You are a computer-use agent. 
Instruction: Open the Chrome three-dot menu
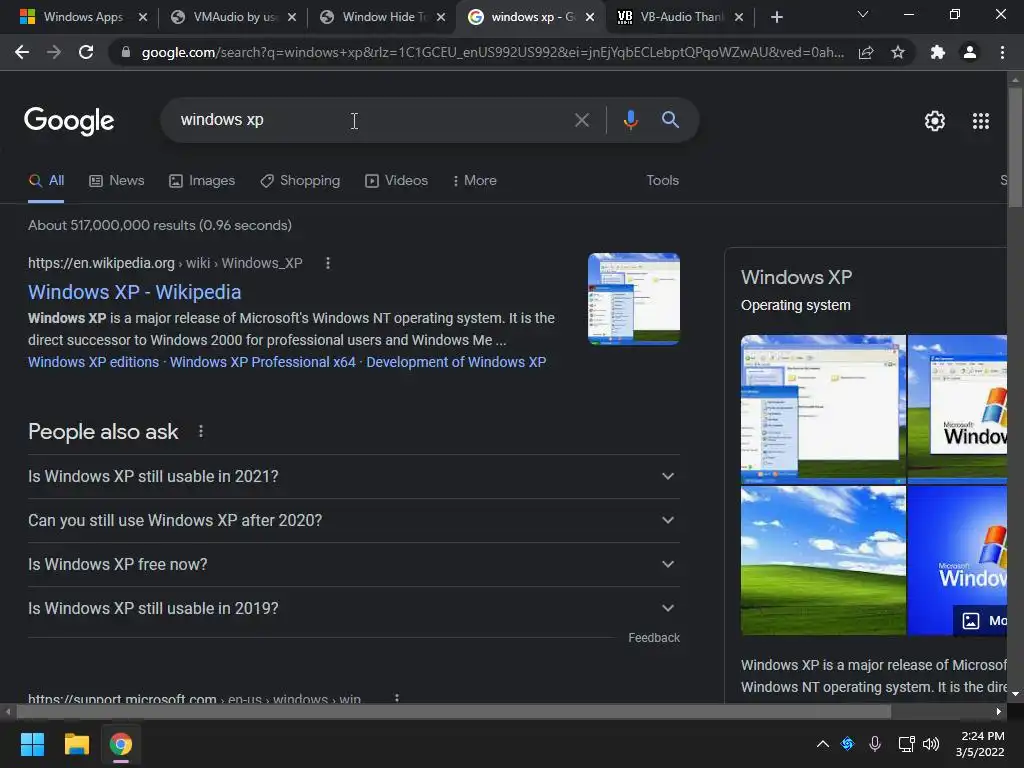(1002, 52)
